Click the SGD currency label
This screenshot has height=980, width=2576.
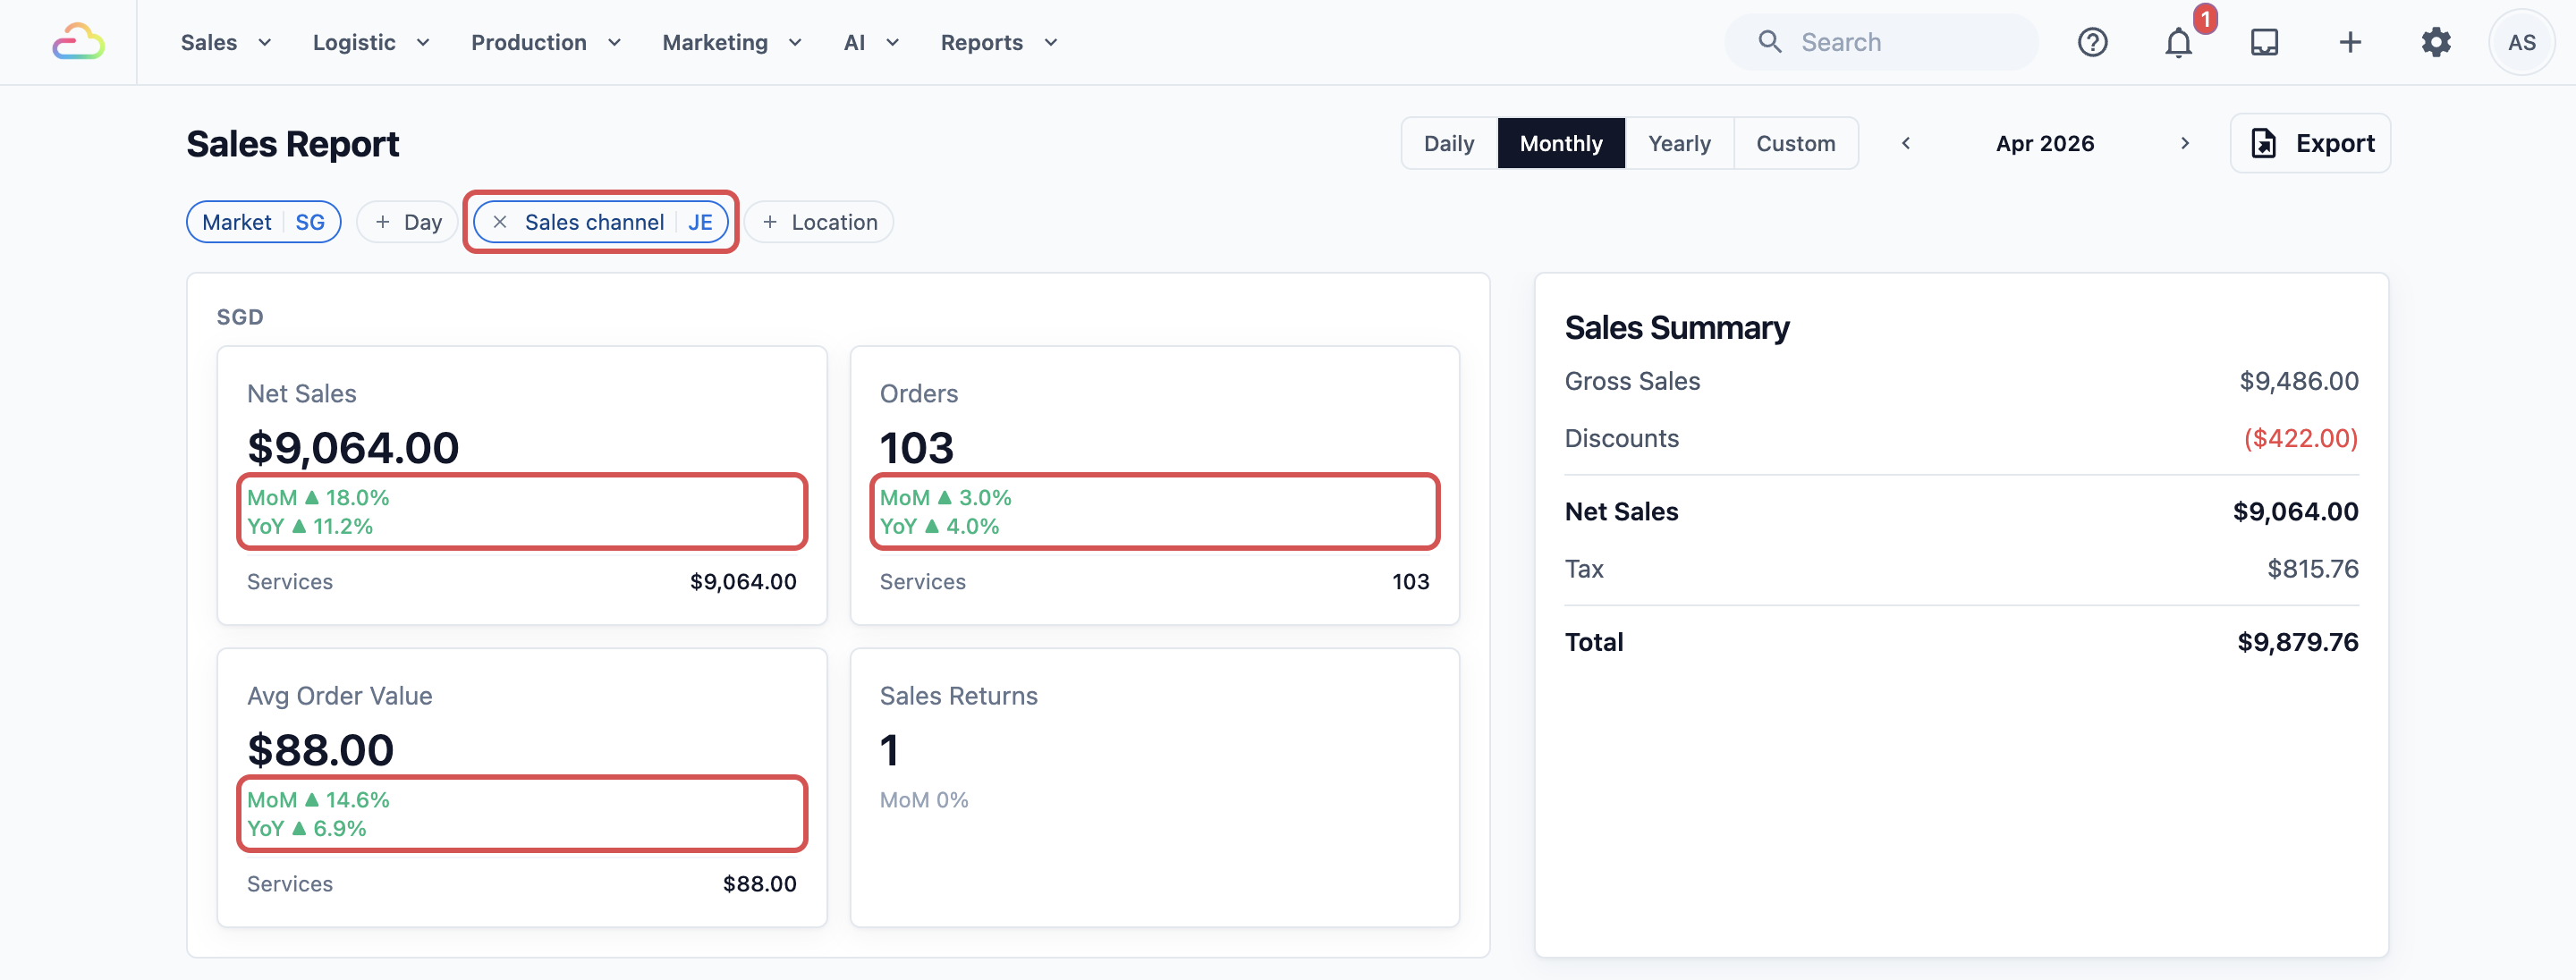(x=240, y=317)
